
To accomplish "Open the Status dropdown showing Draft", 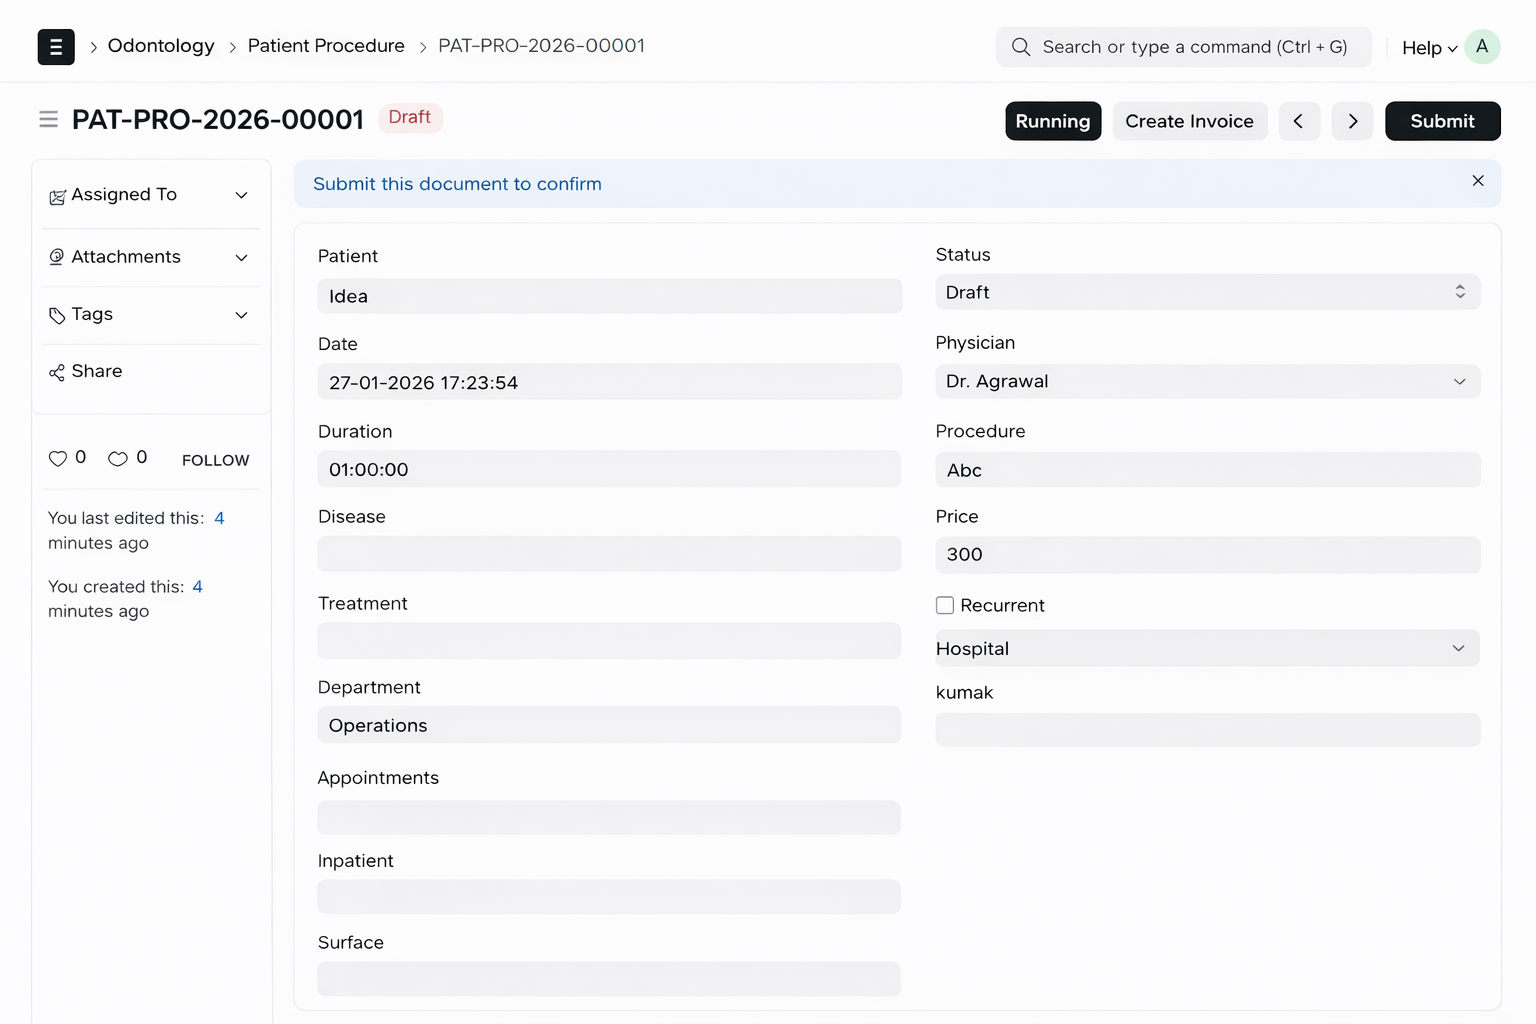I will 1208,292.
